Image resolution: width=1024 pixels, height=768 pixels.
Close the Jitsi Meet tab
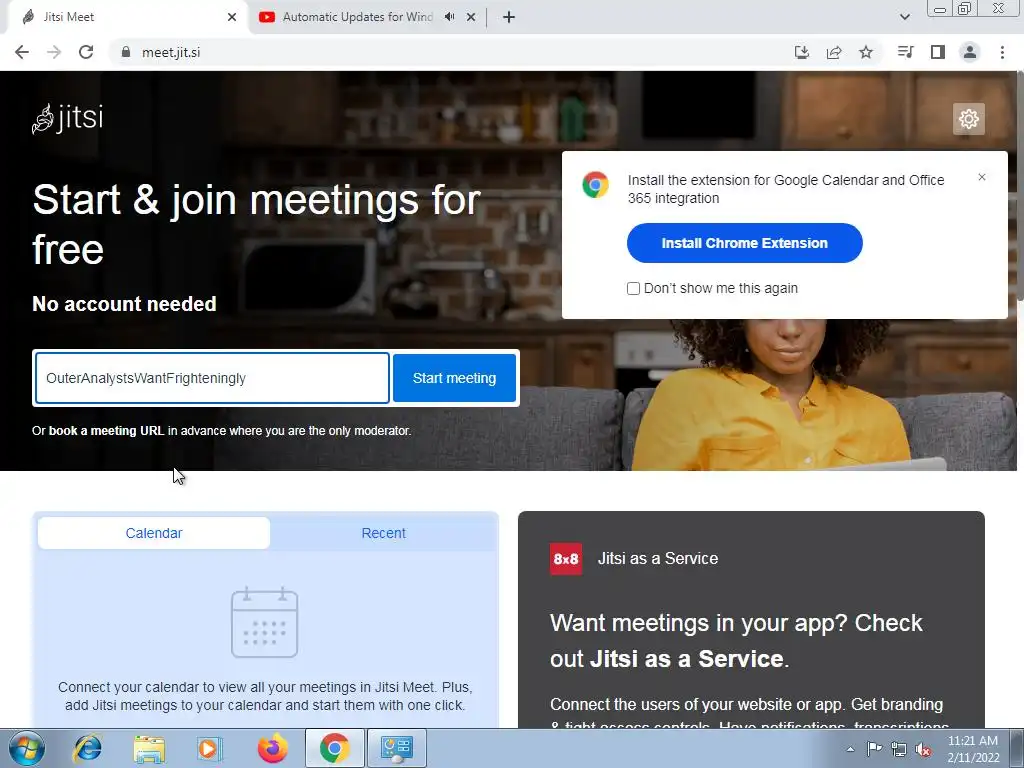pyautogui.click(x=232, y=17)
